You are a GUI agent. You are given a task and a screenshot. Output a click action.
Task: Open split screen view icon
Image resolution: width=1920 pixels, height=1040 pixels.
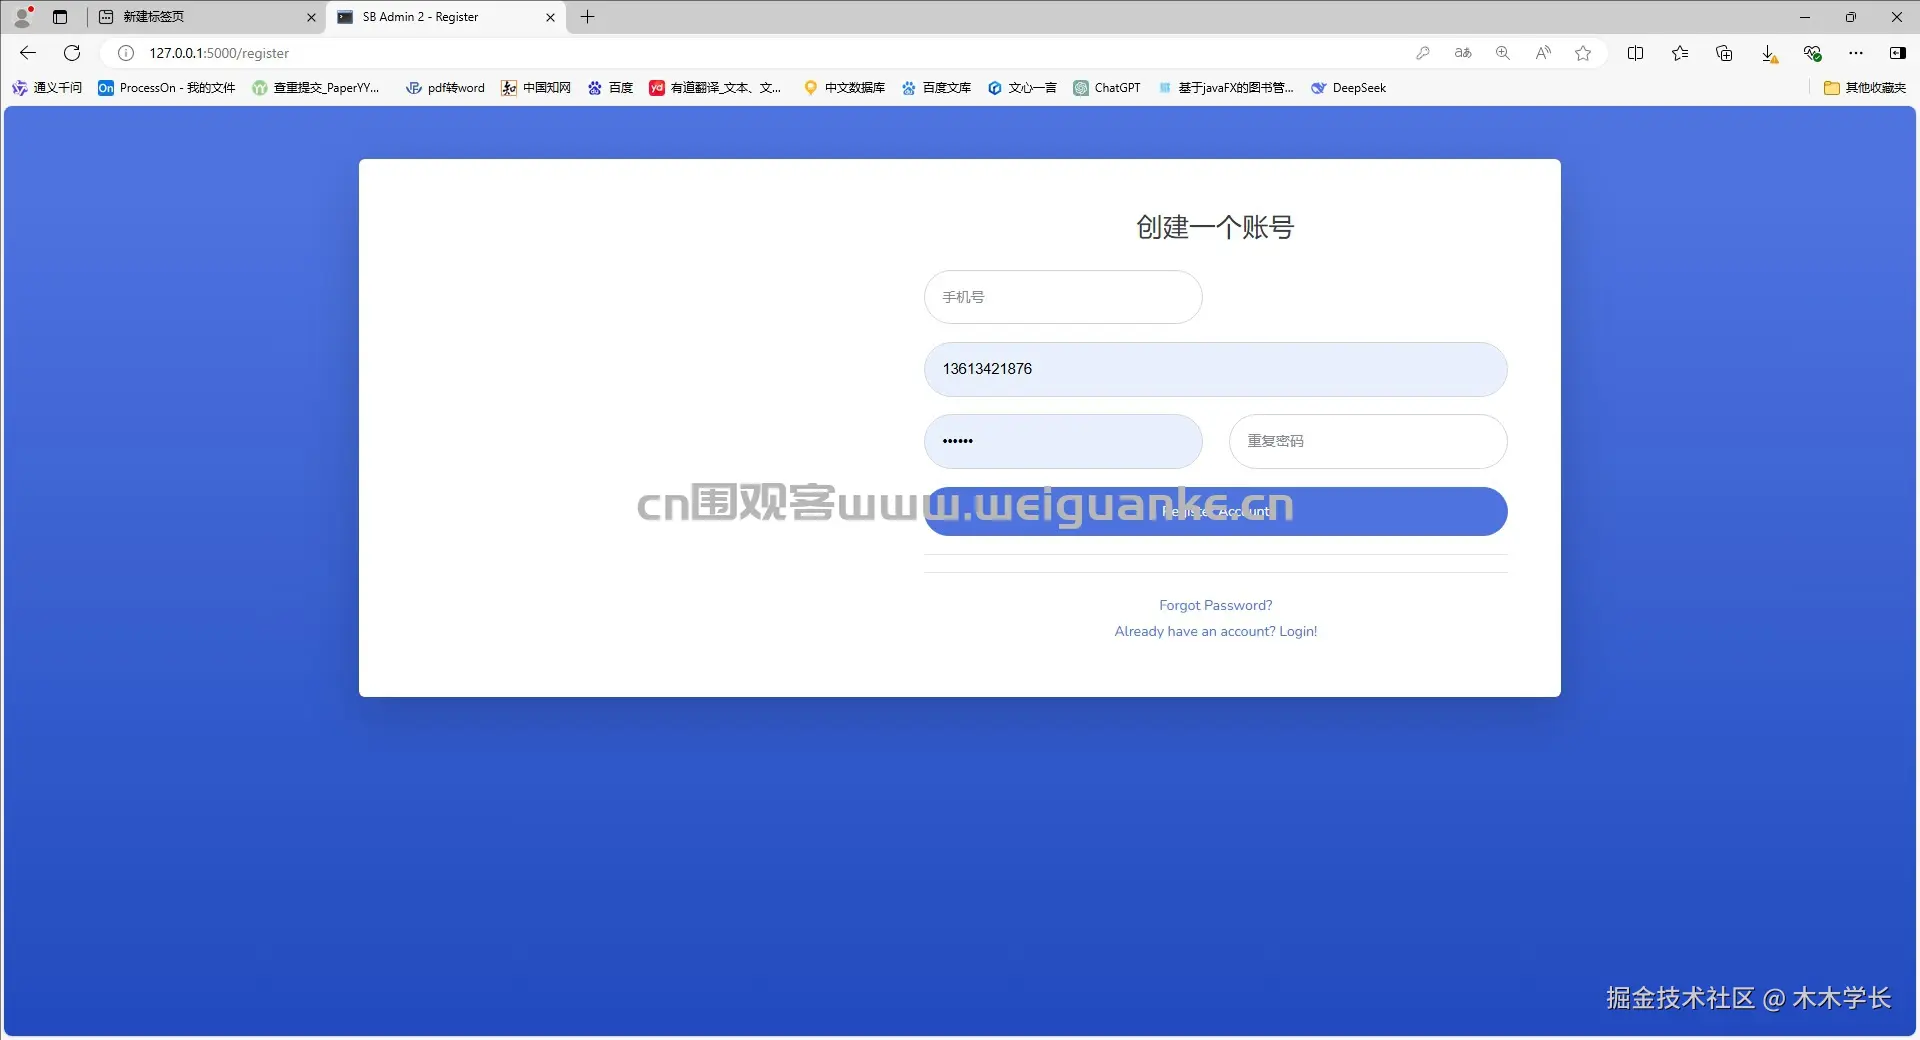coord(1636,53)
